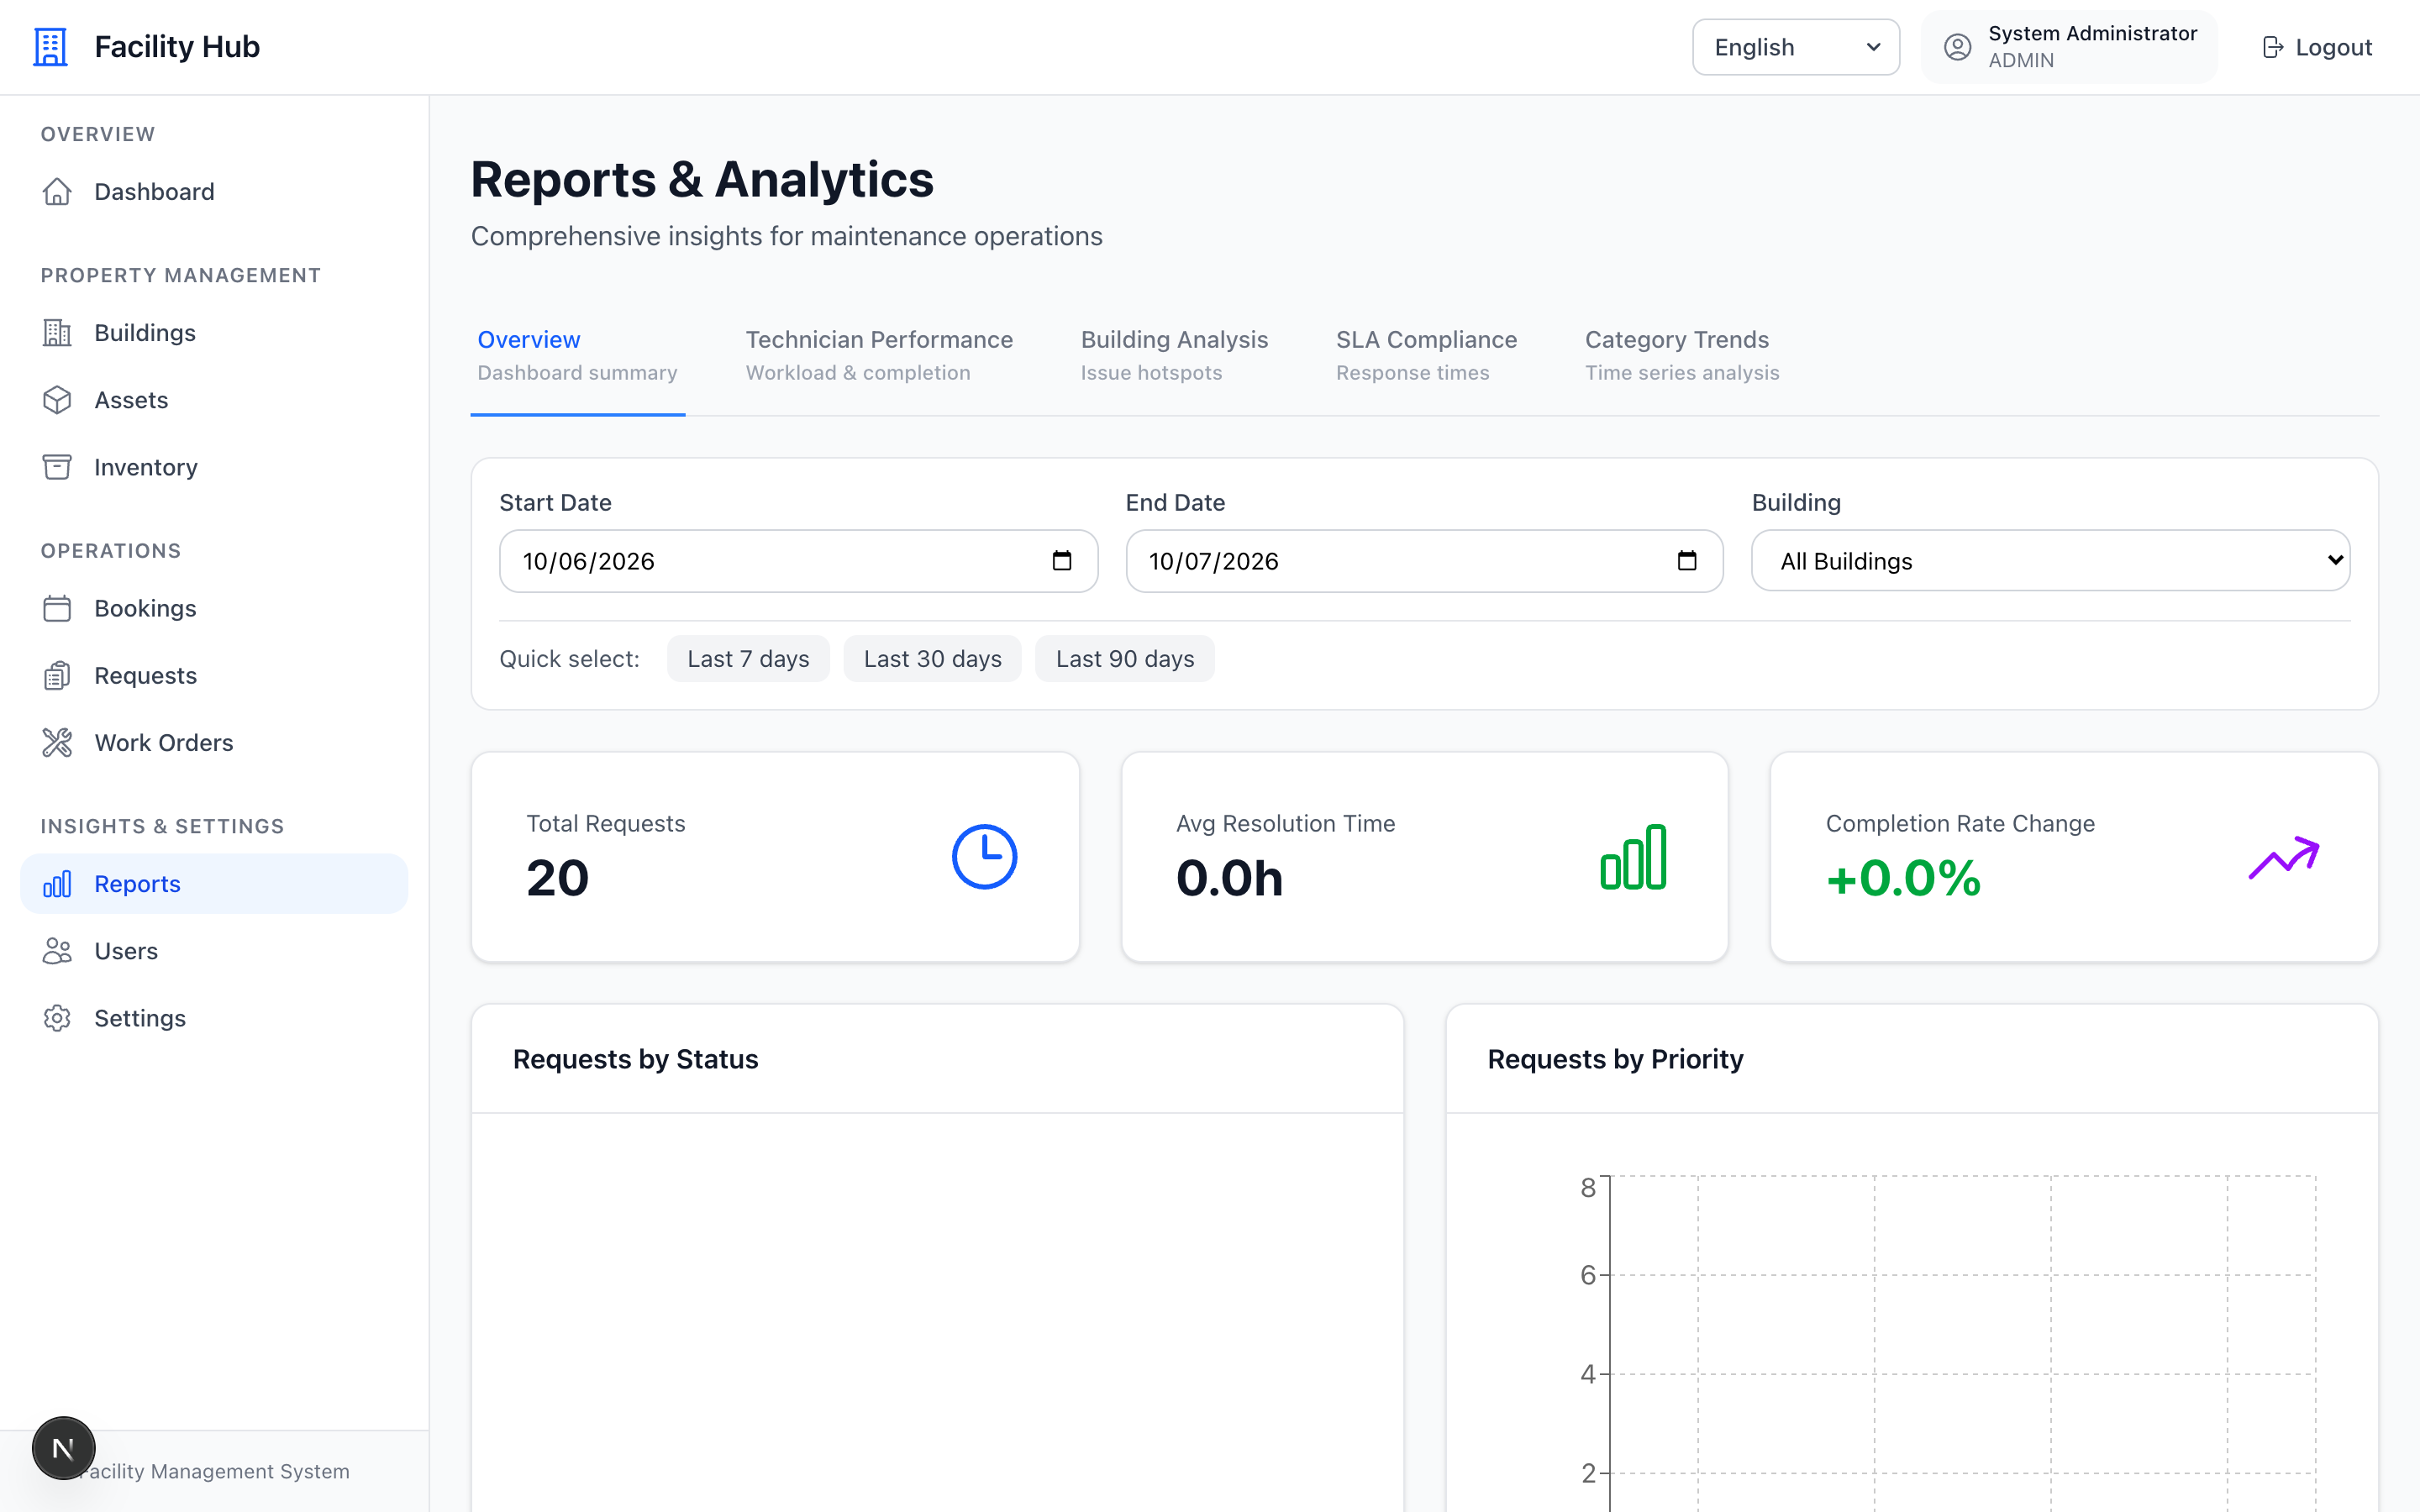This screenshot has width=2420, height=1512.
Task: Click the Reports bar chart icon in sidebar
Action: [57, 883]
